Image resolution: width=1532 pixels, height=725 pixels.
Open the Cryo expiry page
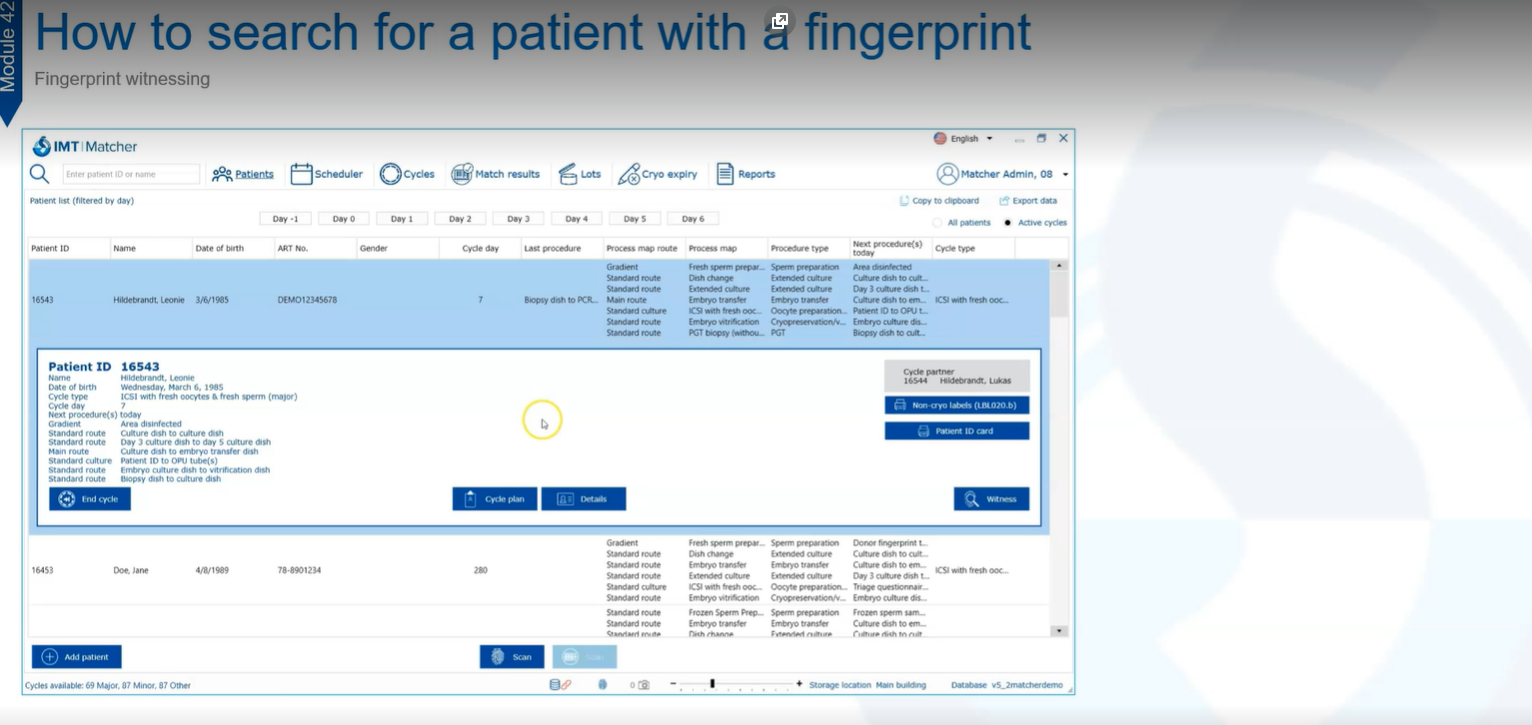tap(657, 174)
